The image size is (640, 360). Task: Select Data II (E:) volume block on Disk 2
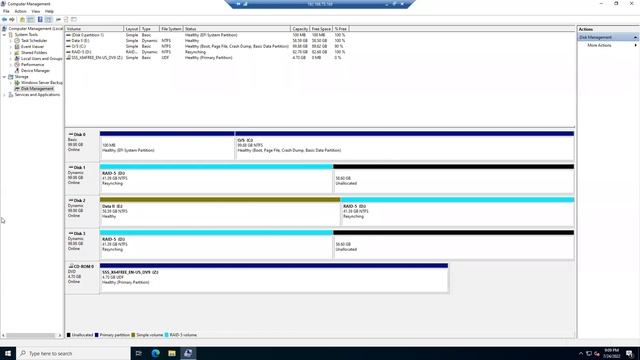pyautogui.click(x=220, y=212)
